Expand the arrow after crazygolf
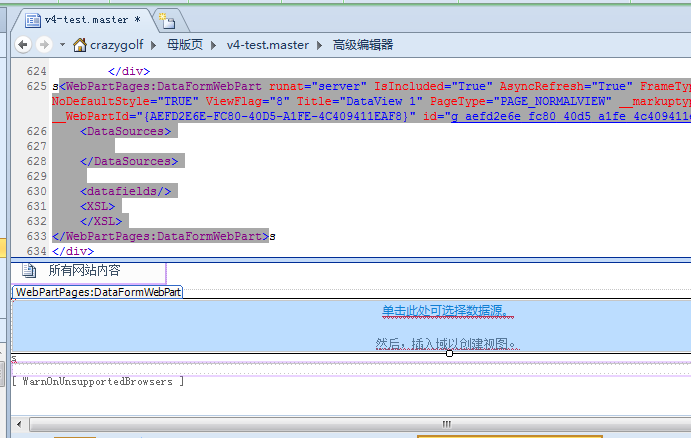Image resolution: width=691 pixels, height=438 pixels. (x=153, y=45)
